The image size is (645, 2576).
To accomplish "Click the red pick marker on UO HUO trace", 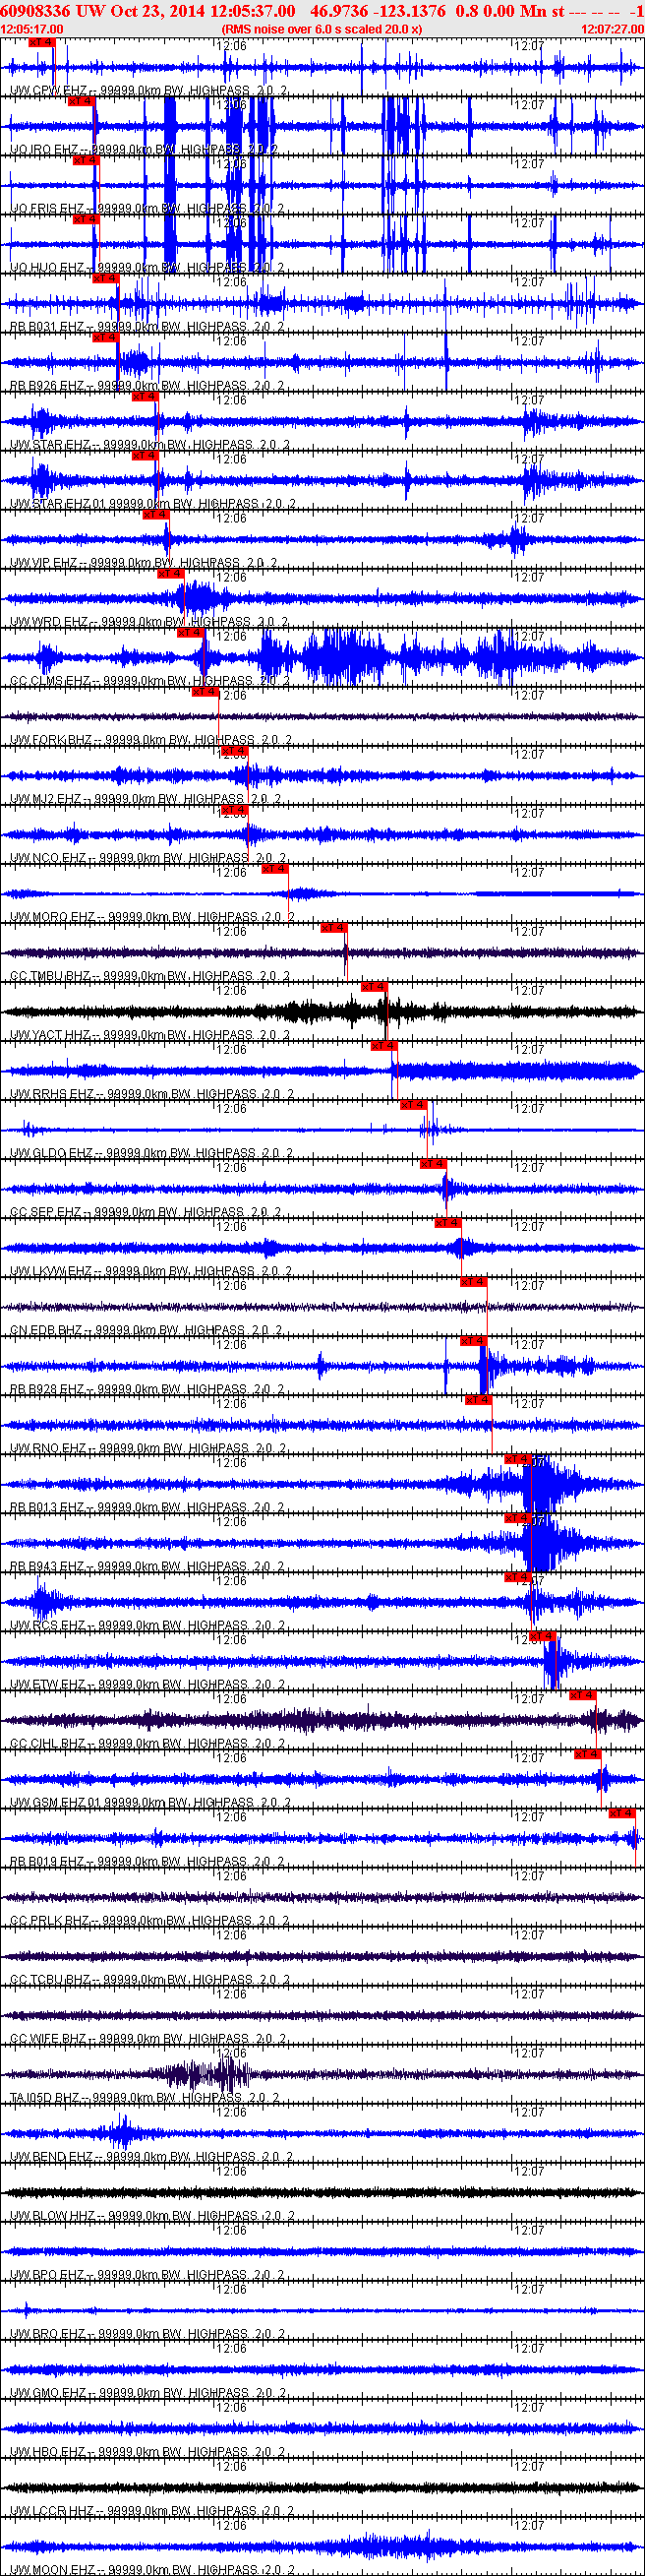I will click(85, 219).
